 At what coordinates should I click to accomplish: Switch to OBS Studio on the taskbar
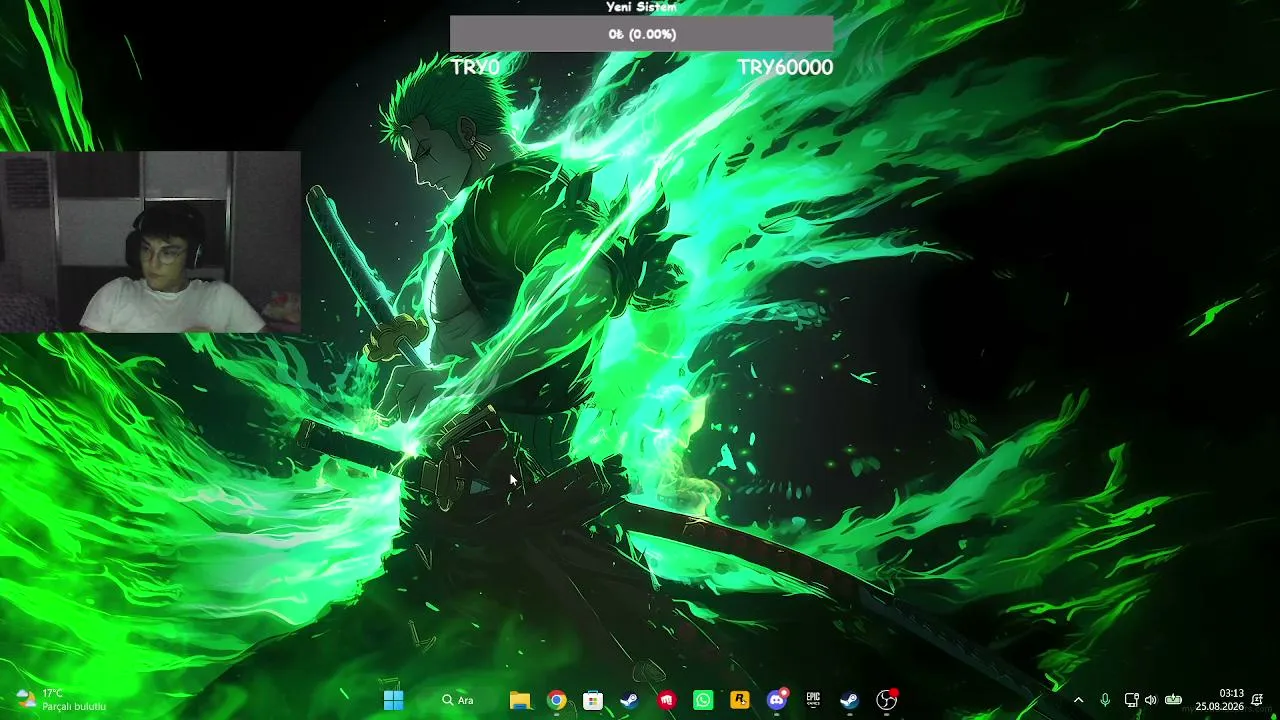coord(886,700)
